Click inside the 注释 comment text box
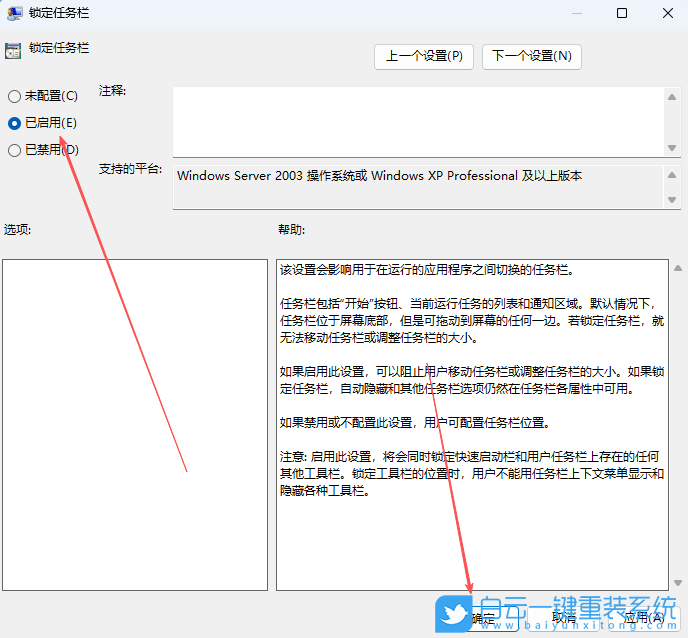 tap(419, 122)
